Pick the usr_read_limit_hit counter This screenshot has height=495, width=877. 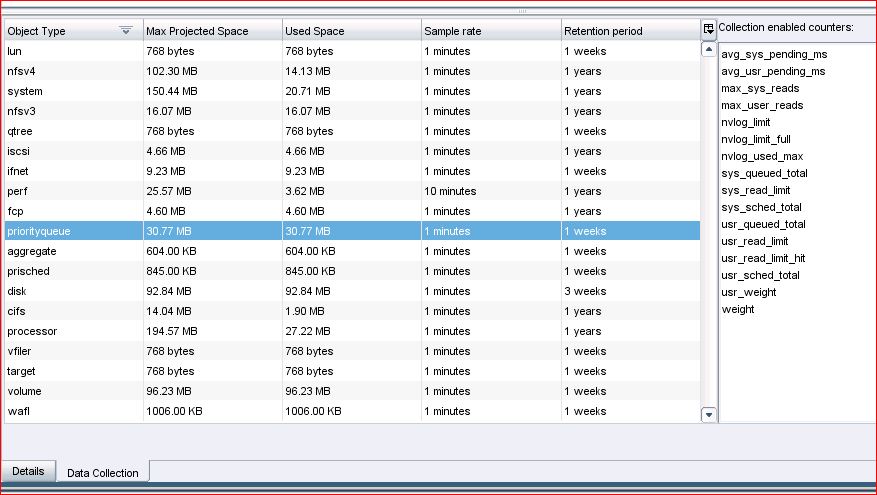[762, 258]
